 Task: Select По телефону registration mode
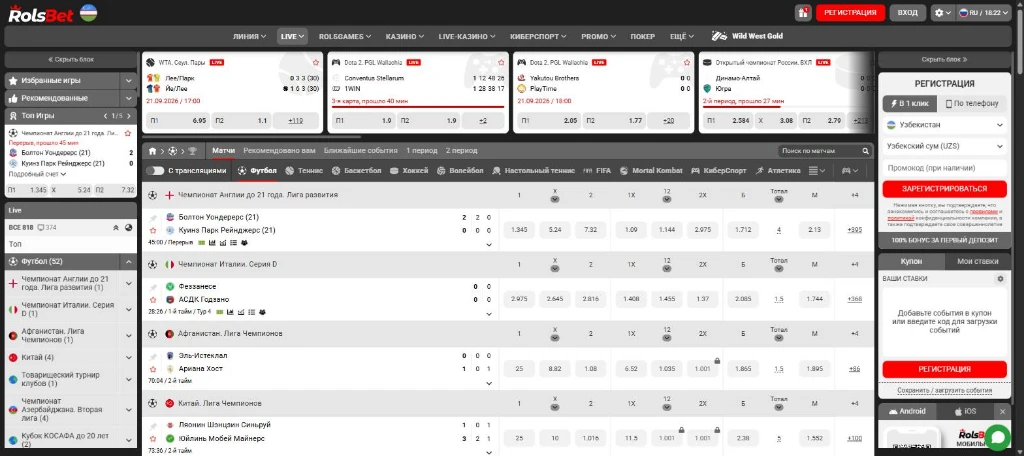coord(972,103)
